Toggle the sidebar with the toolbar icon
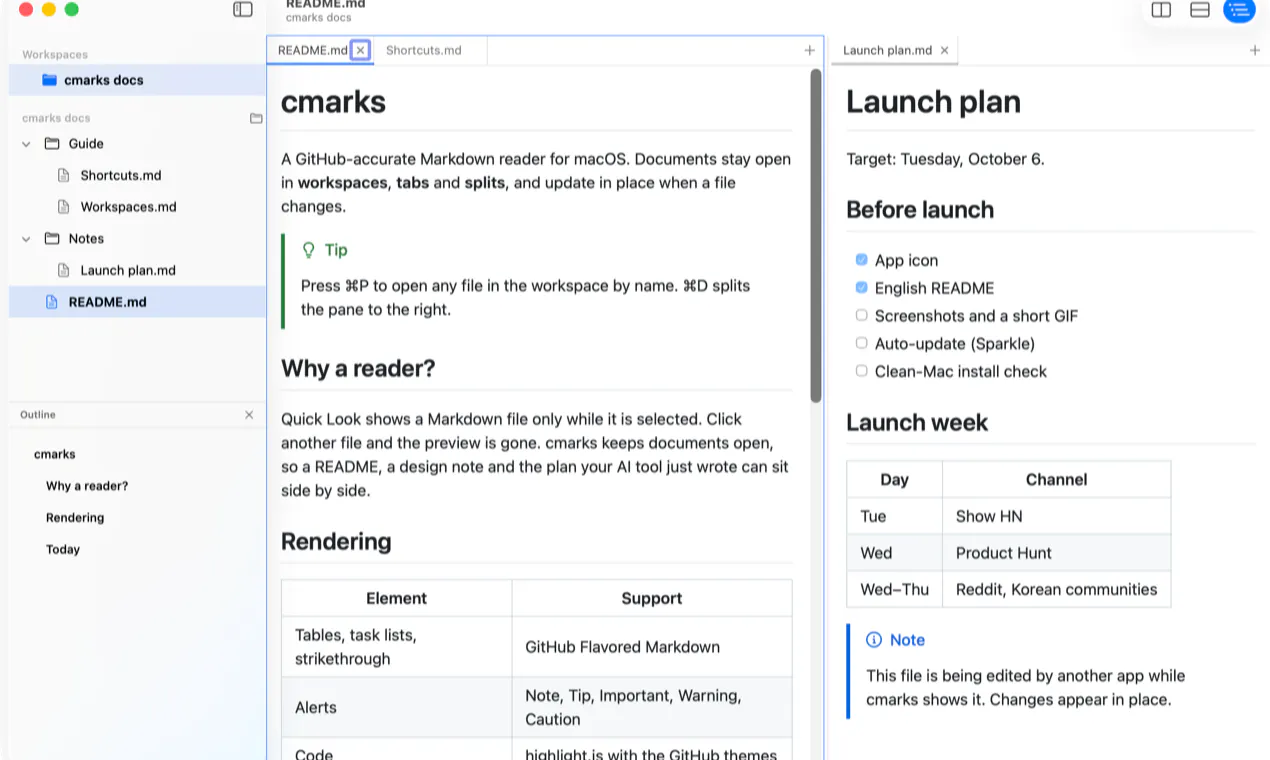Viewport: 1270px width, 760px height. 243,9
